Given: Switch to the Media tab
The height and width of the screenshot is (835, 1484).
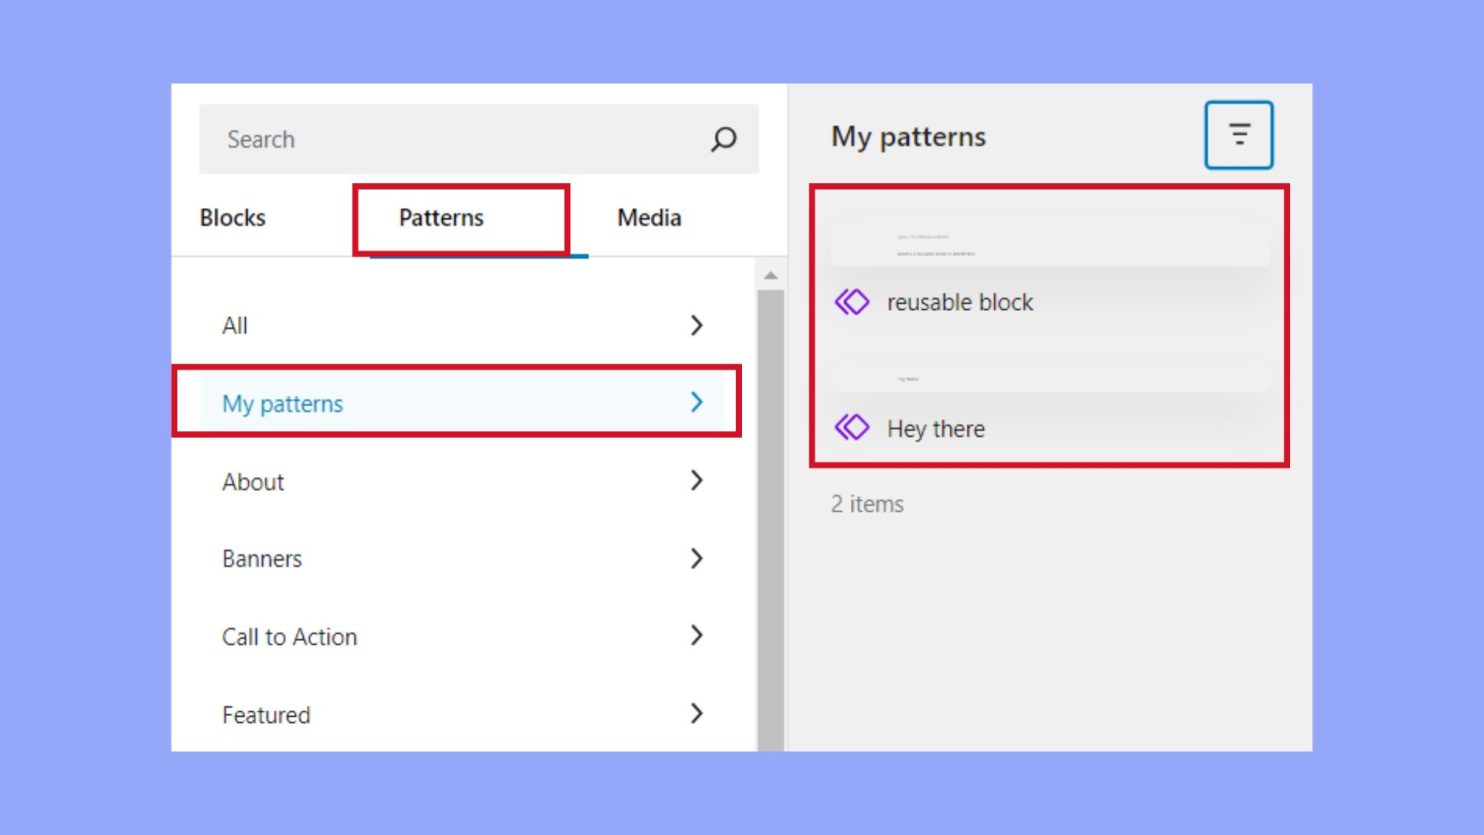Looking at the screenshot, I should 648,217.
